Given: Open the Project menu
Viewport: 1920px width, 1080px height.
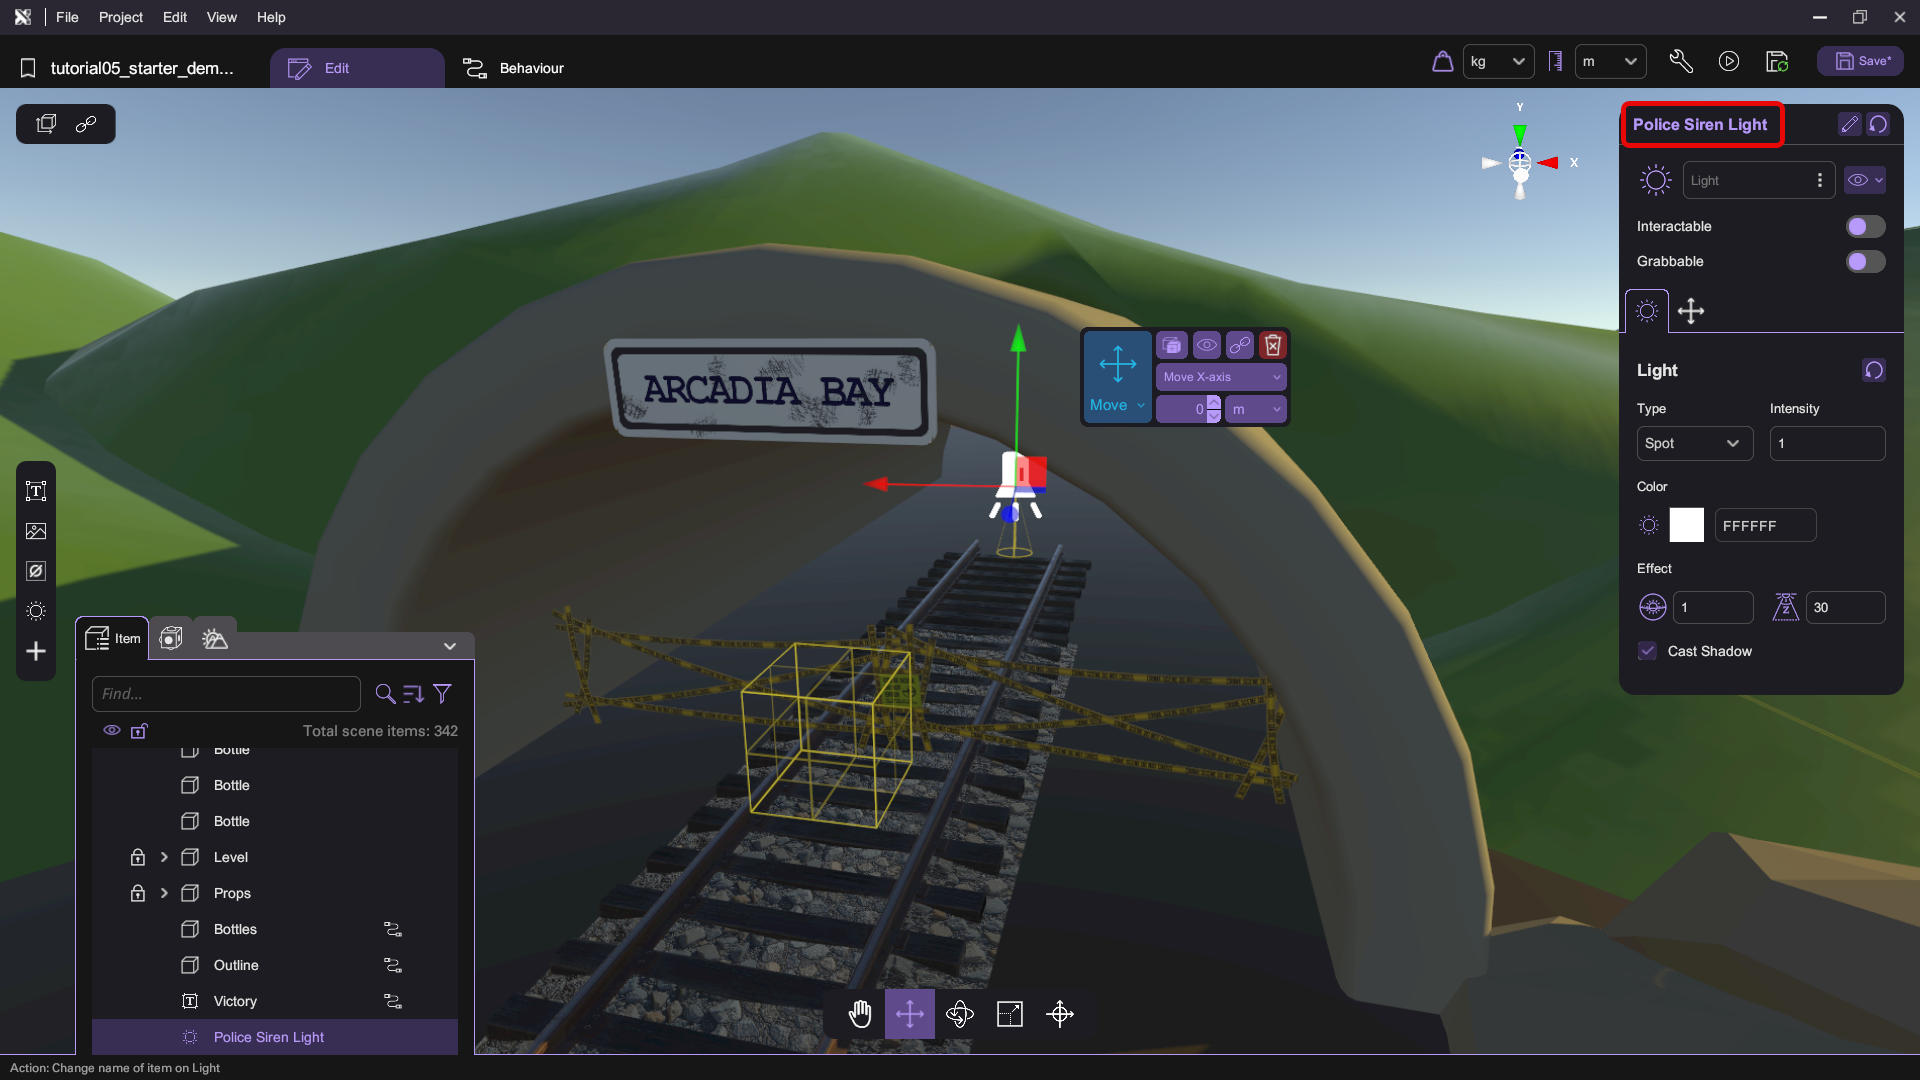Looking at the screenshot, I should pos(121,17).
